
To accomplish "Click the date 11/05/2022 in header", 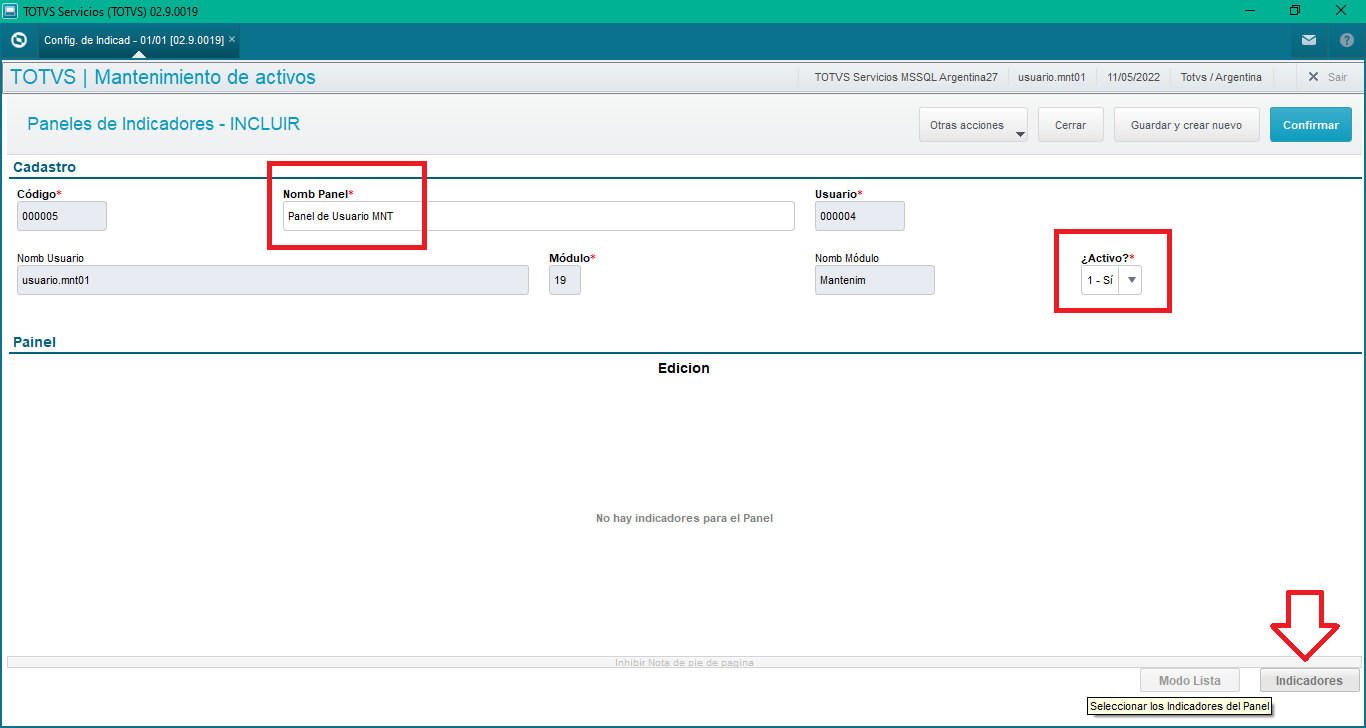I will tap(1133, 77).
